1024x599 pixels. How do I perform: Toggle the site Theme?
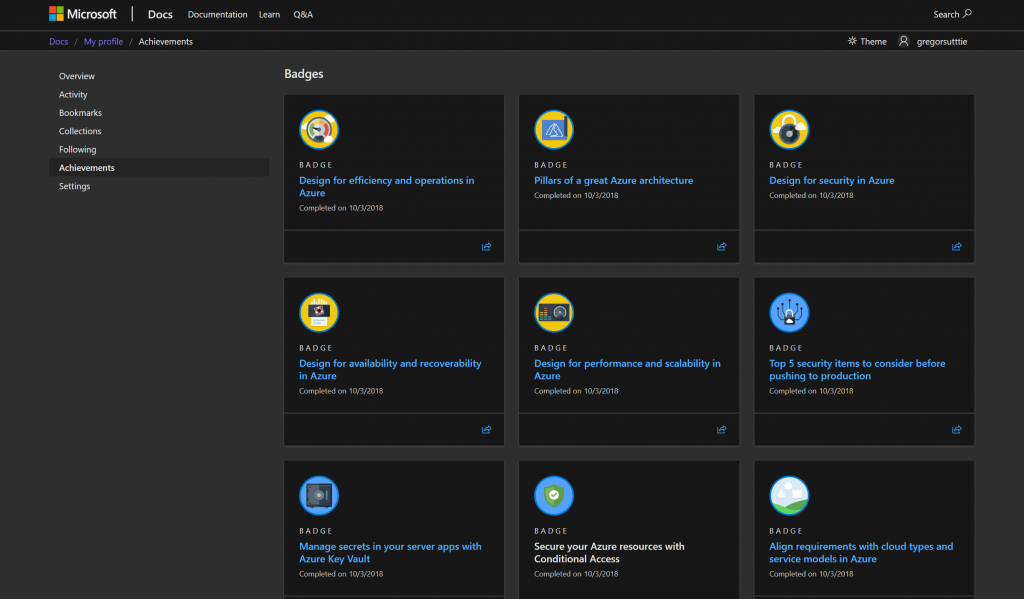click(866, 41)
